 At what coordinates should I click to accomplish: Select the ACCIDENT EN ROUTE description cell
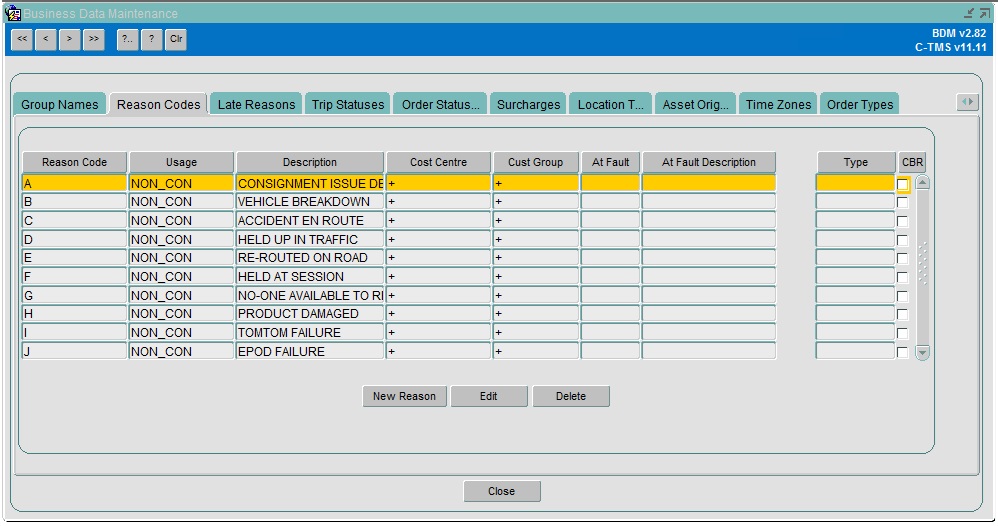(x=310, y=220)
